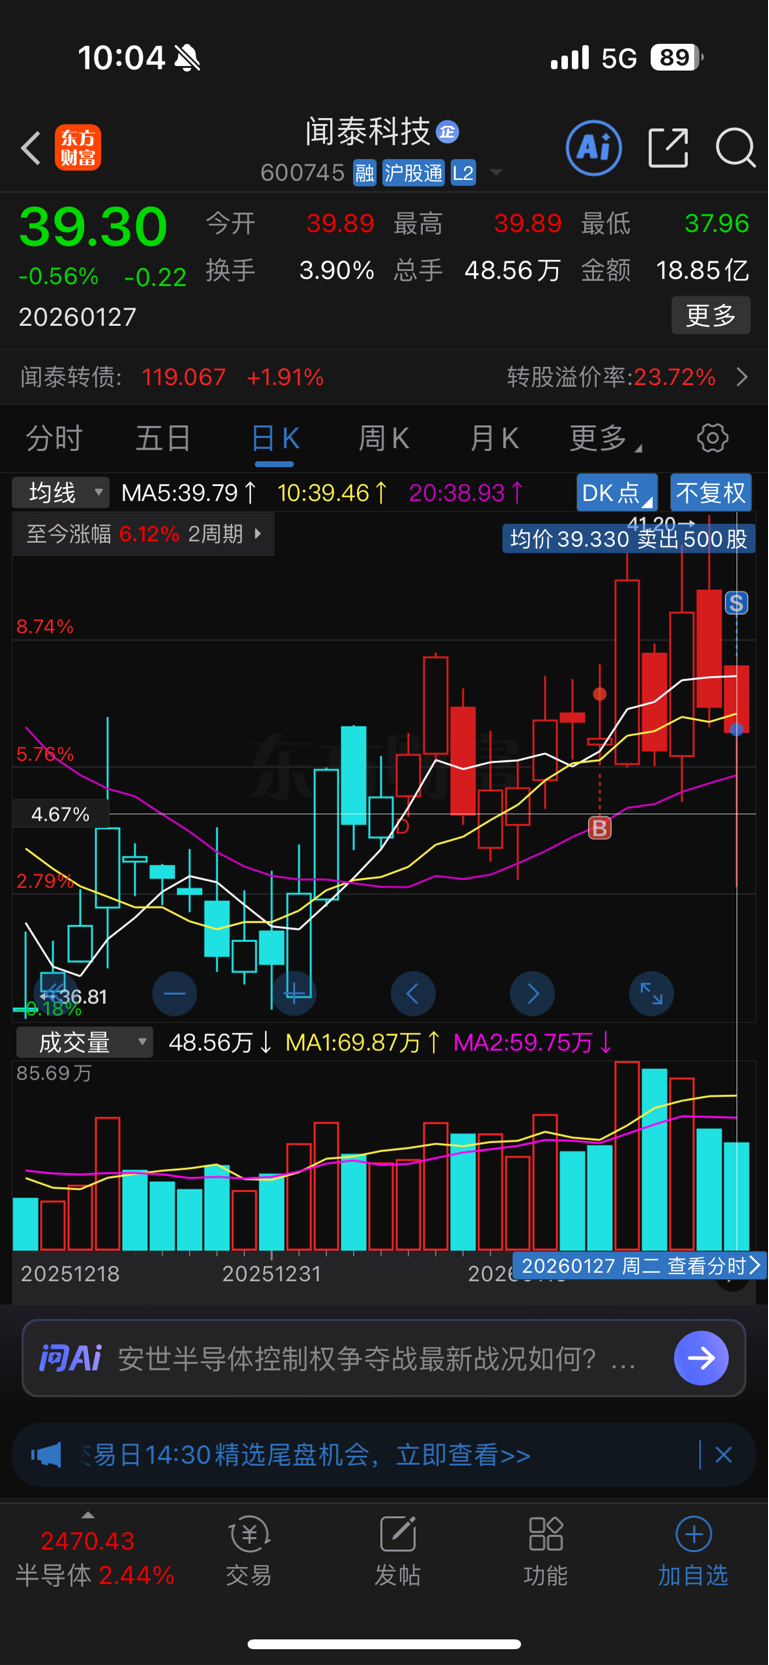Switch to 五日 tab
The height and width of the screenshot is (1665, 769).
(x=163, y=438)
